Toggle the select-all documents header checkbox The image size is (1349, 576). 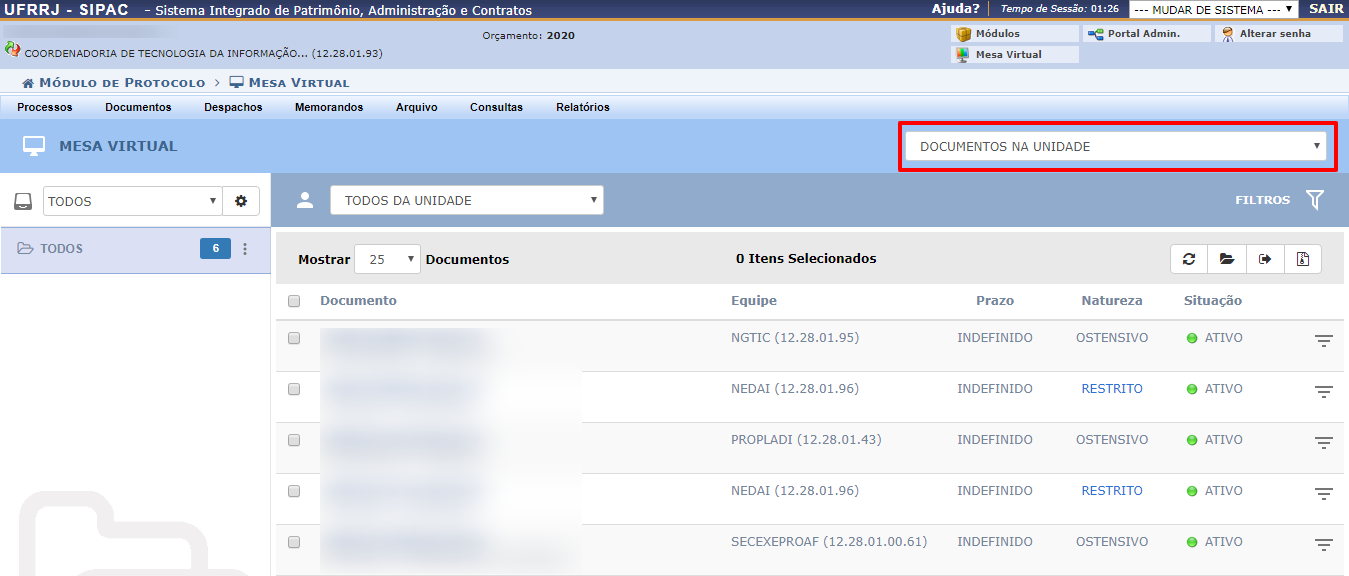point(294,301)
